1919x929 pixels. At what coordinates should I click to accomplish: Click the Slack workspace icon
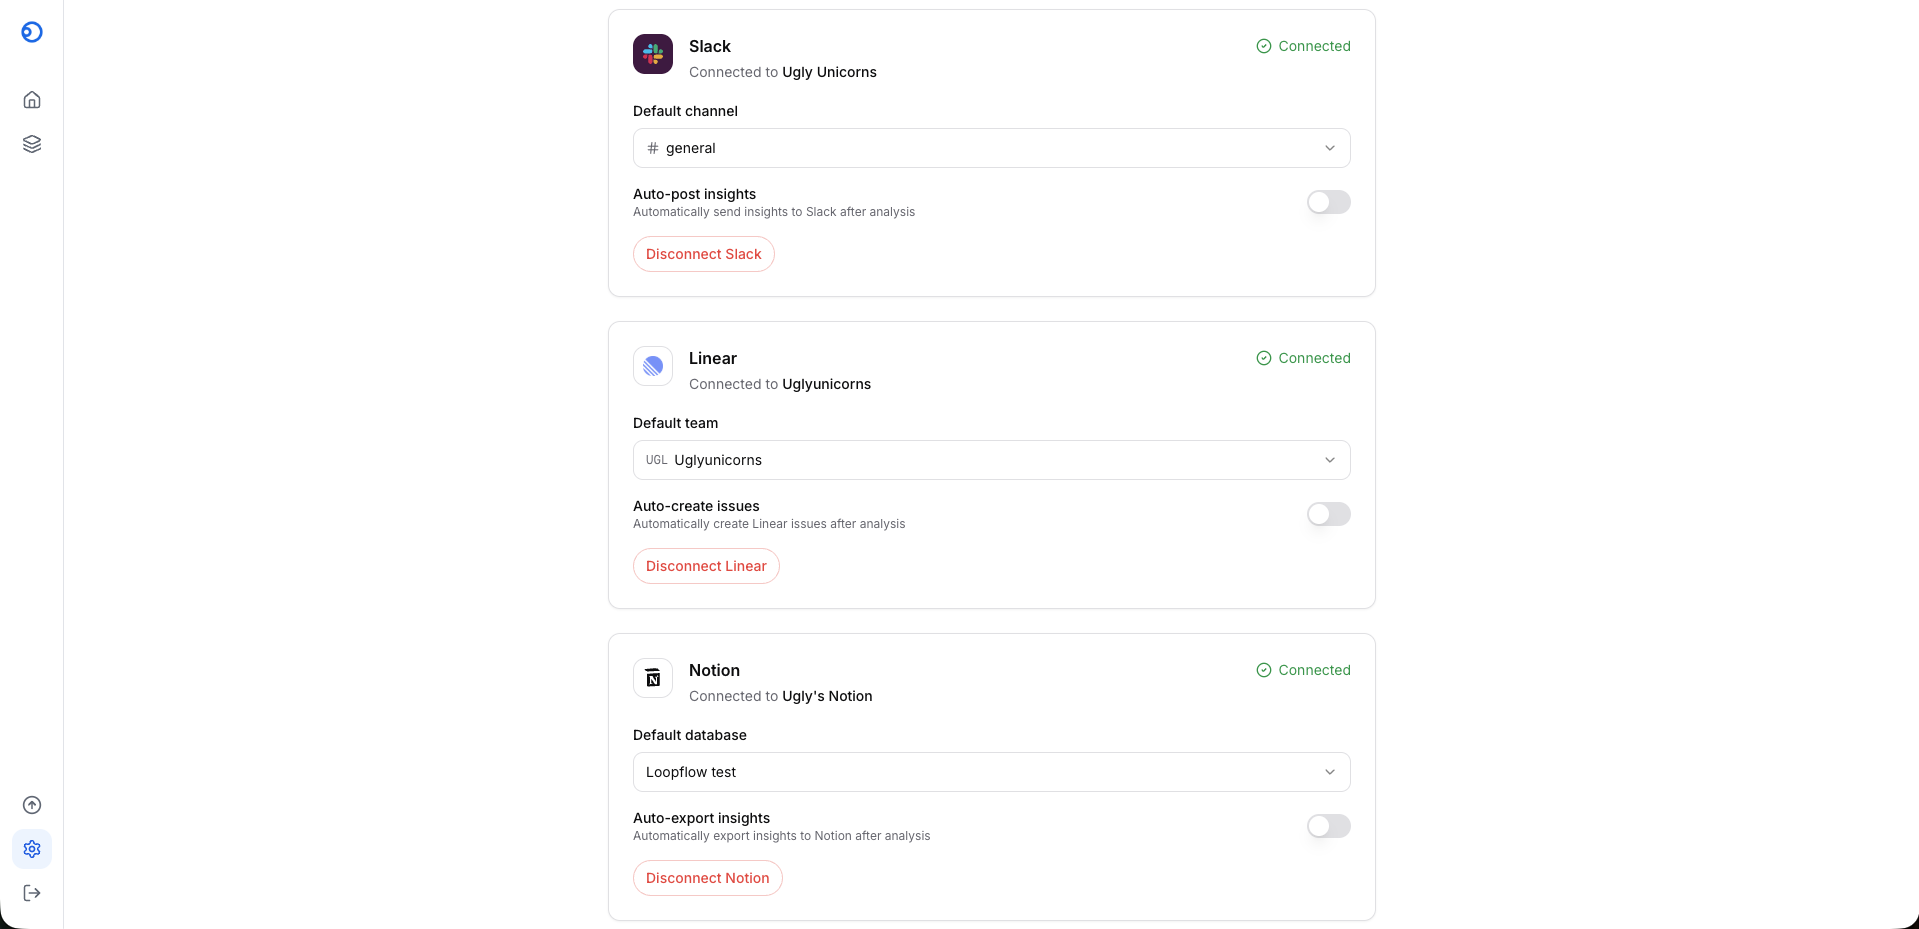[652, 54]
